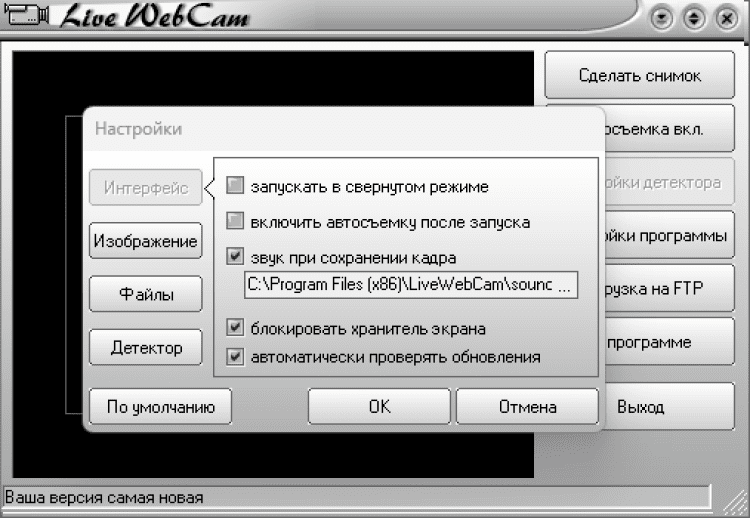Click the "съемка вкл." button in main window
This screenshot has height=518, width=750.
click(670, 129)
